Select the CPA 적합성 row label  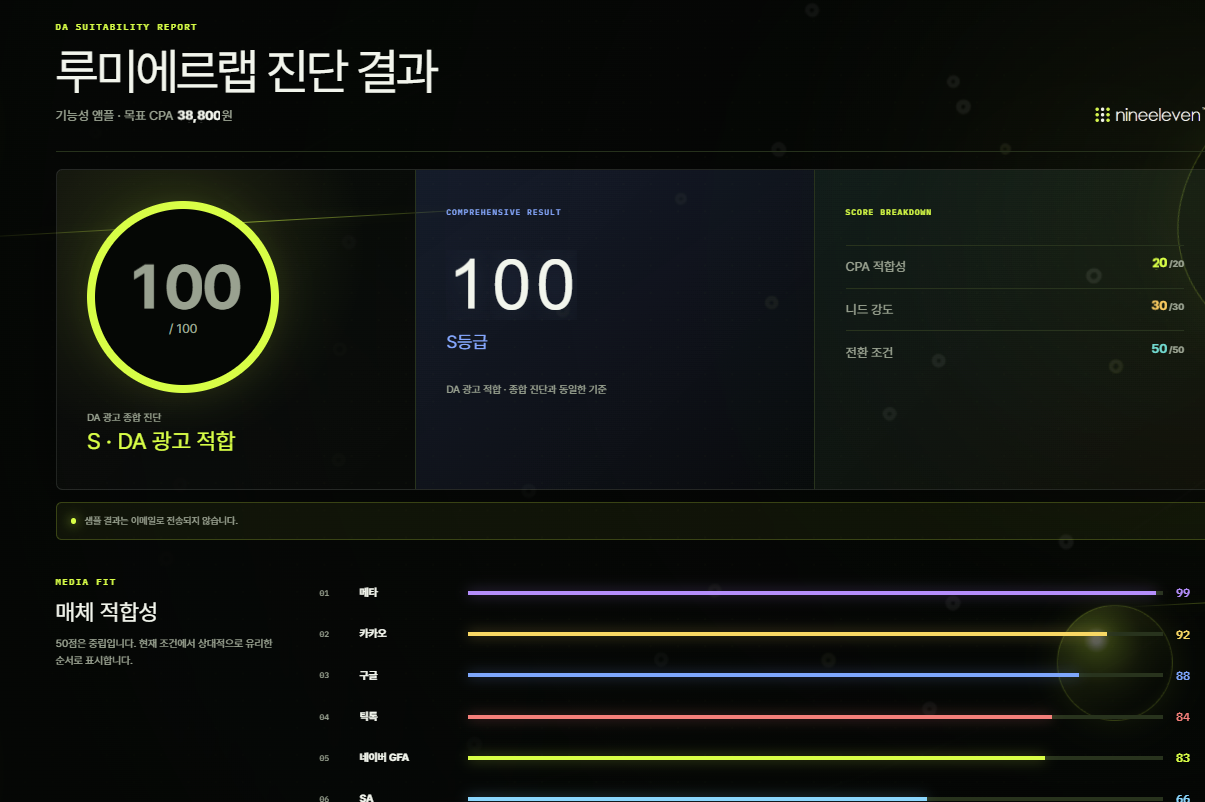pyautogui.click(x=875, y=266)
